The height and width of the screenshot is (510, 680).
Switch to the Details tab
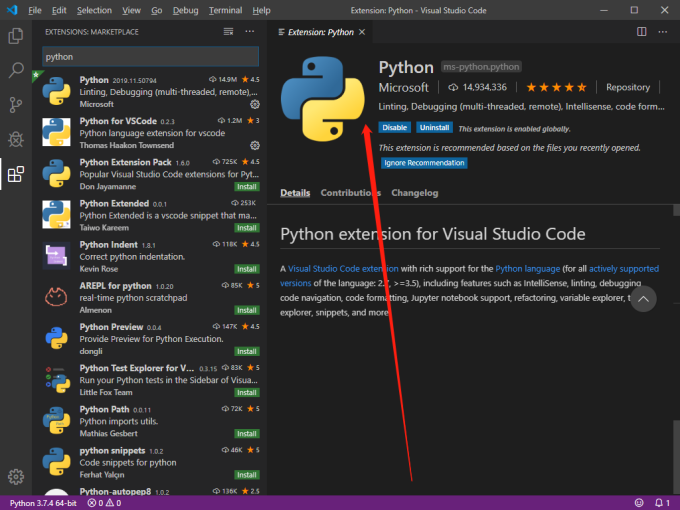tap(295, 193)
